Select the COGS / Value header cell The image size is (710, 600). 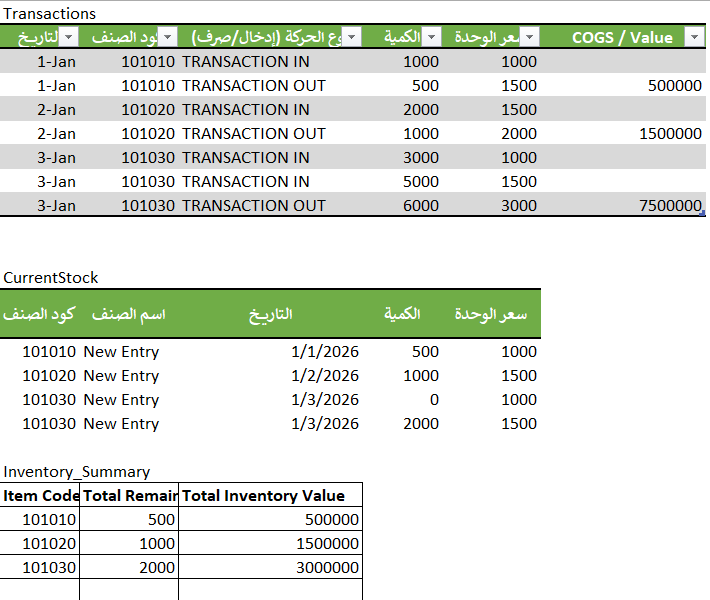pyautogui.click(x=621, y=38)
